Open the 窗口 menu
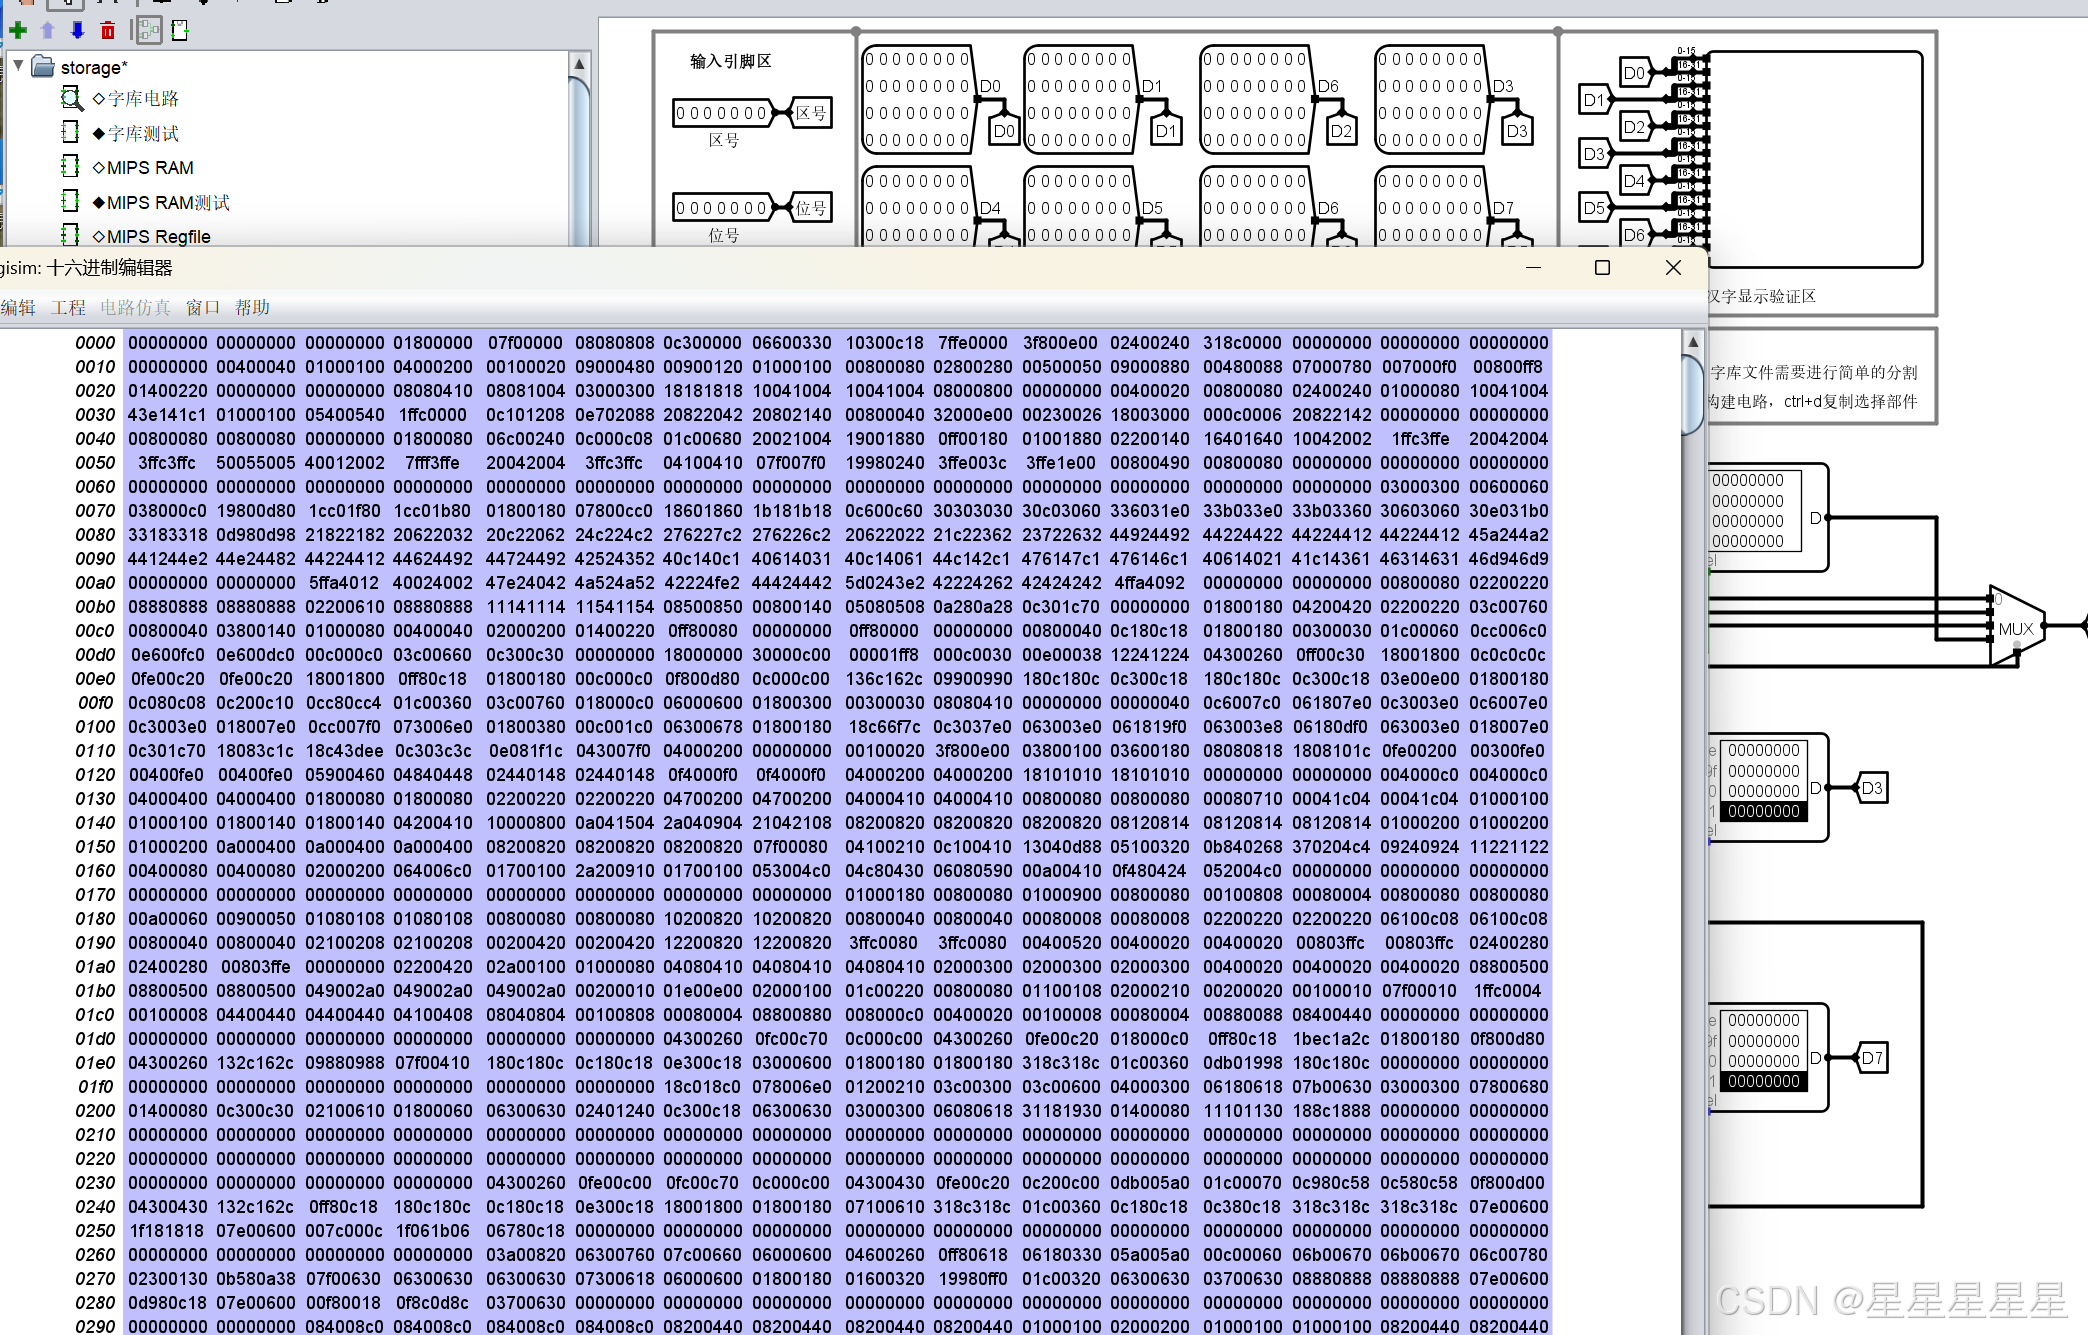The height and width of the screenshot is (1335, 2088). click(x=202, y=308)
